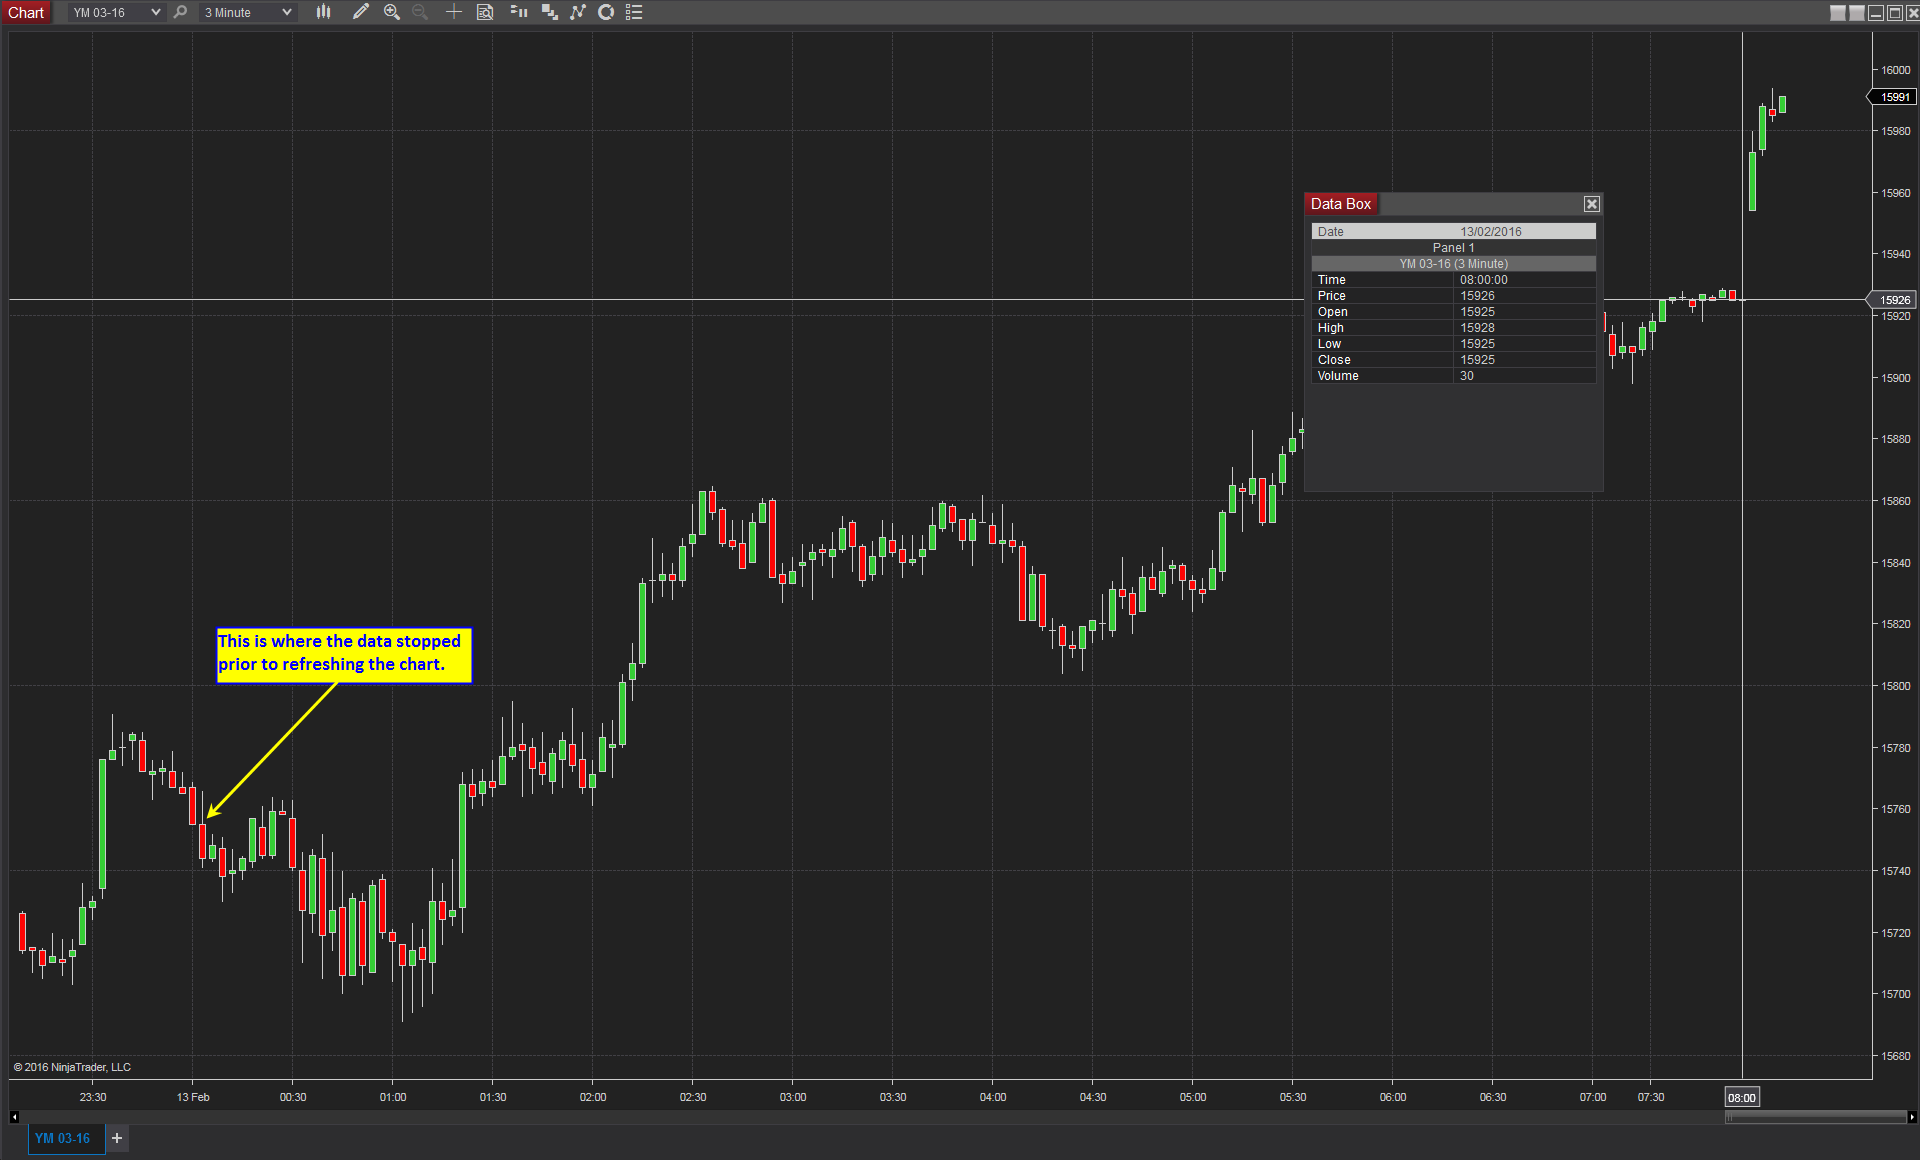Open the Chart Trader icon
The height and width of the screenshot is (1160, 1920).
[518, 12]
